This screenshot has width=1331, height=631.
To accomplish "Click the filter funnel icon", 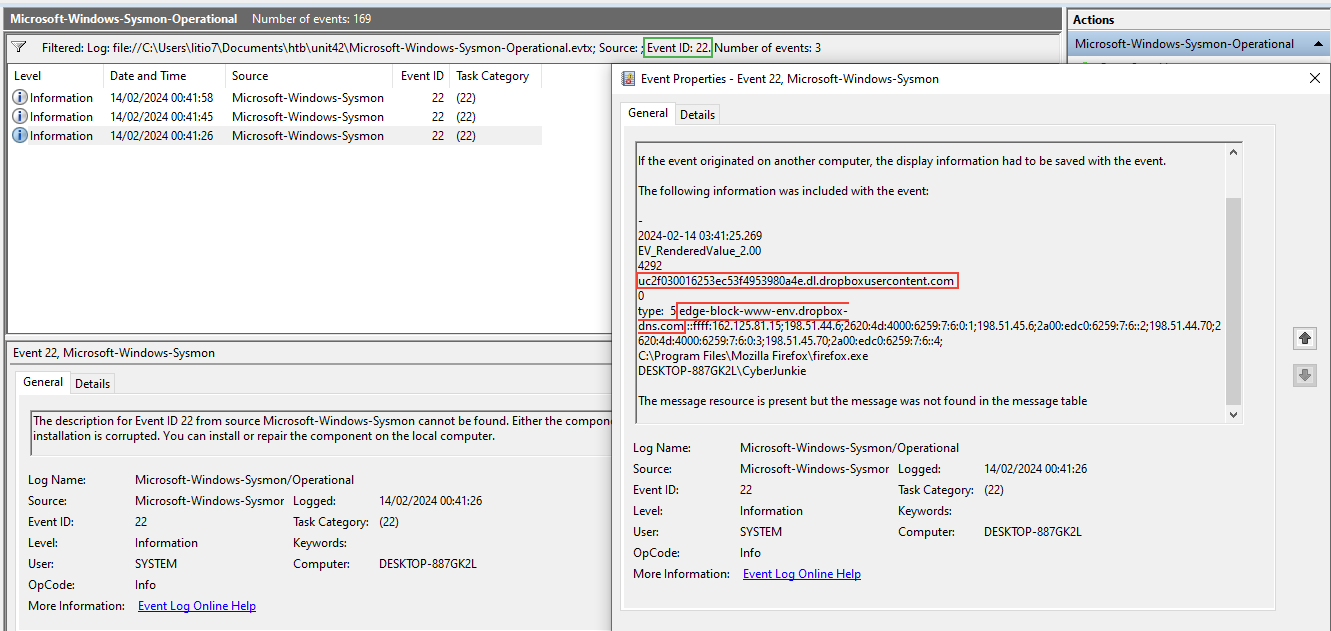I will click(19, 47).
